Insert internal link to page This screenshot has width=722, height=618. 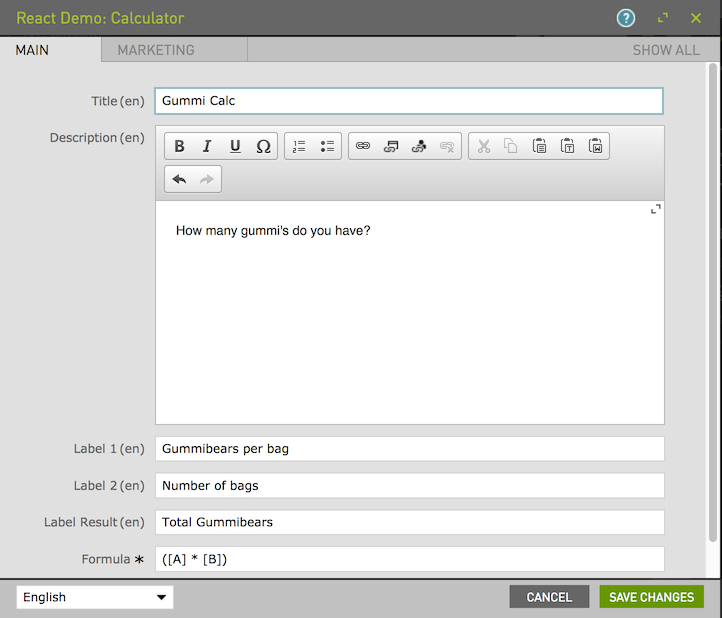391,146
